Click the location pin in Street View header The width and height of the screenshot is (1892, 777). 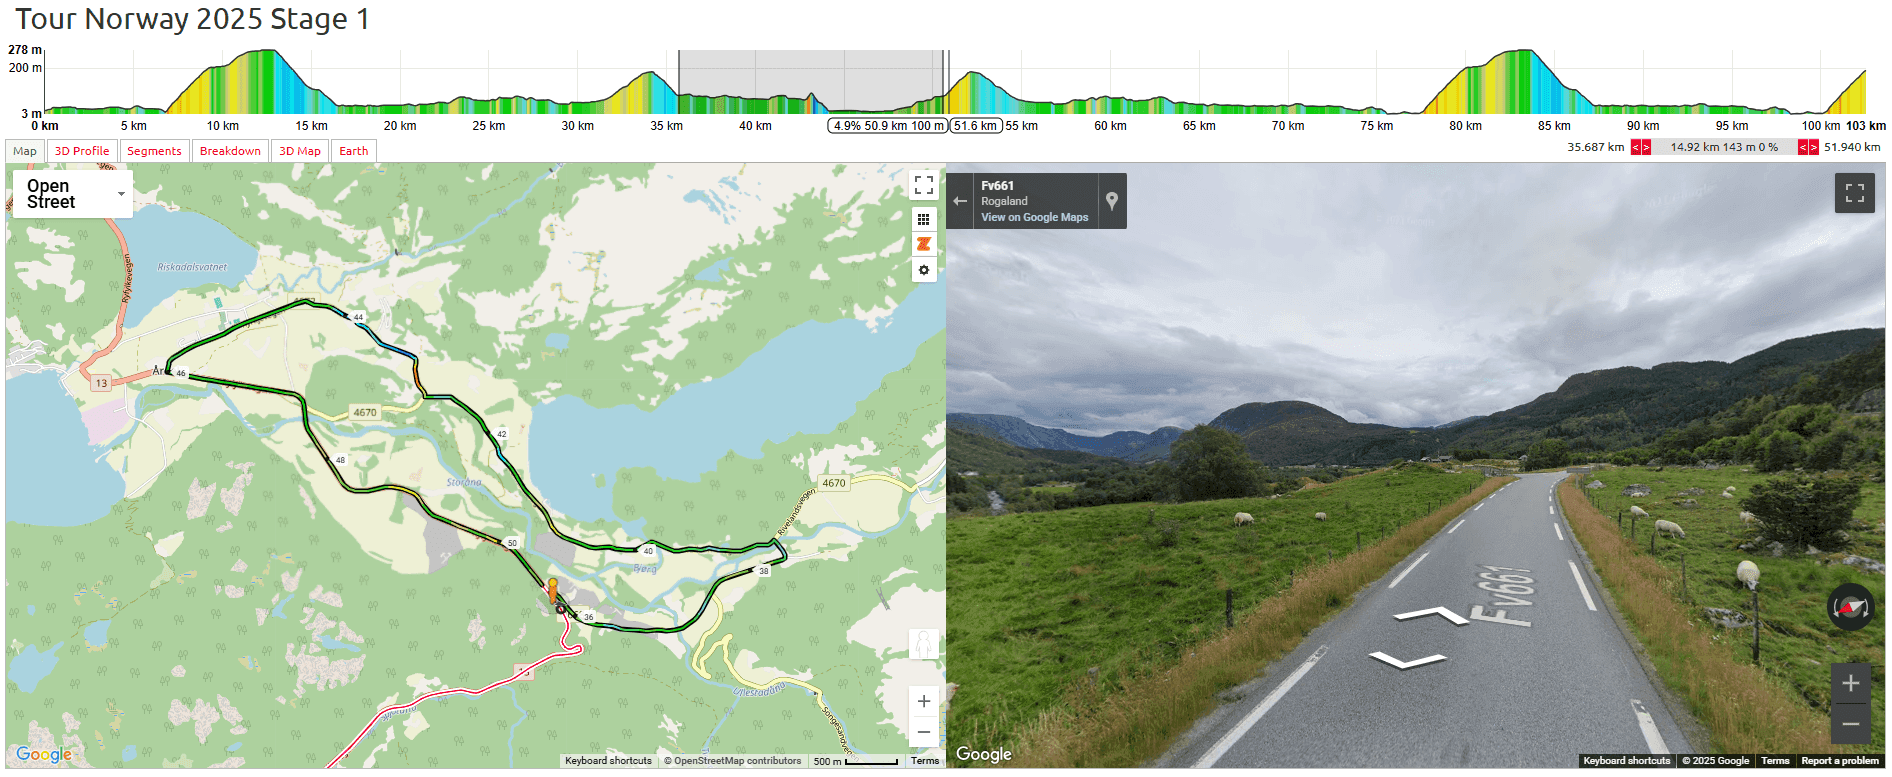tap(1112, 201)
